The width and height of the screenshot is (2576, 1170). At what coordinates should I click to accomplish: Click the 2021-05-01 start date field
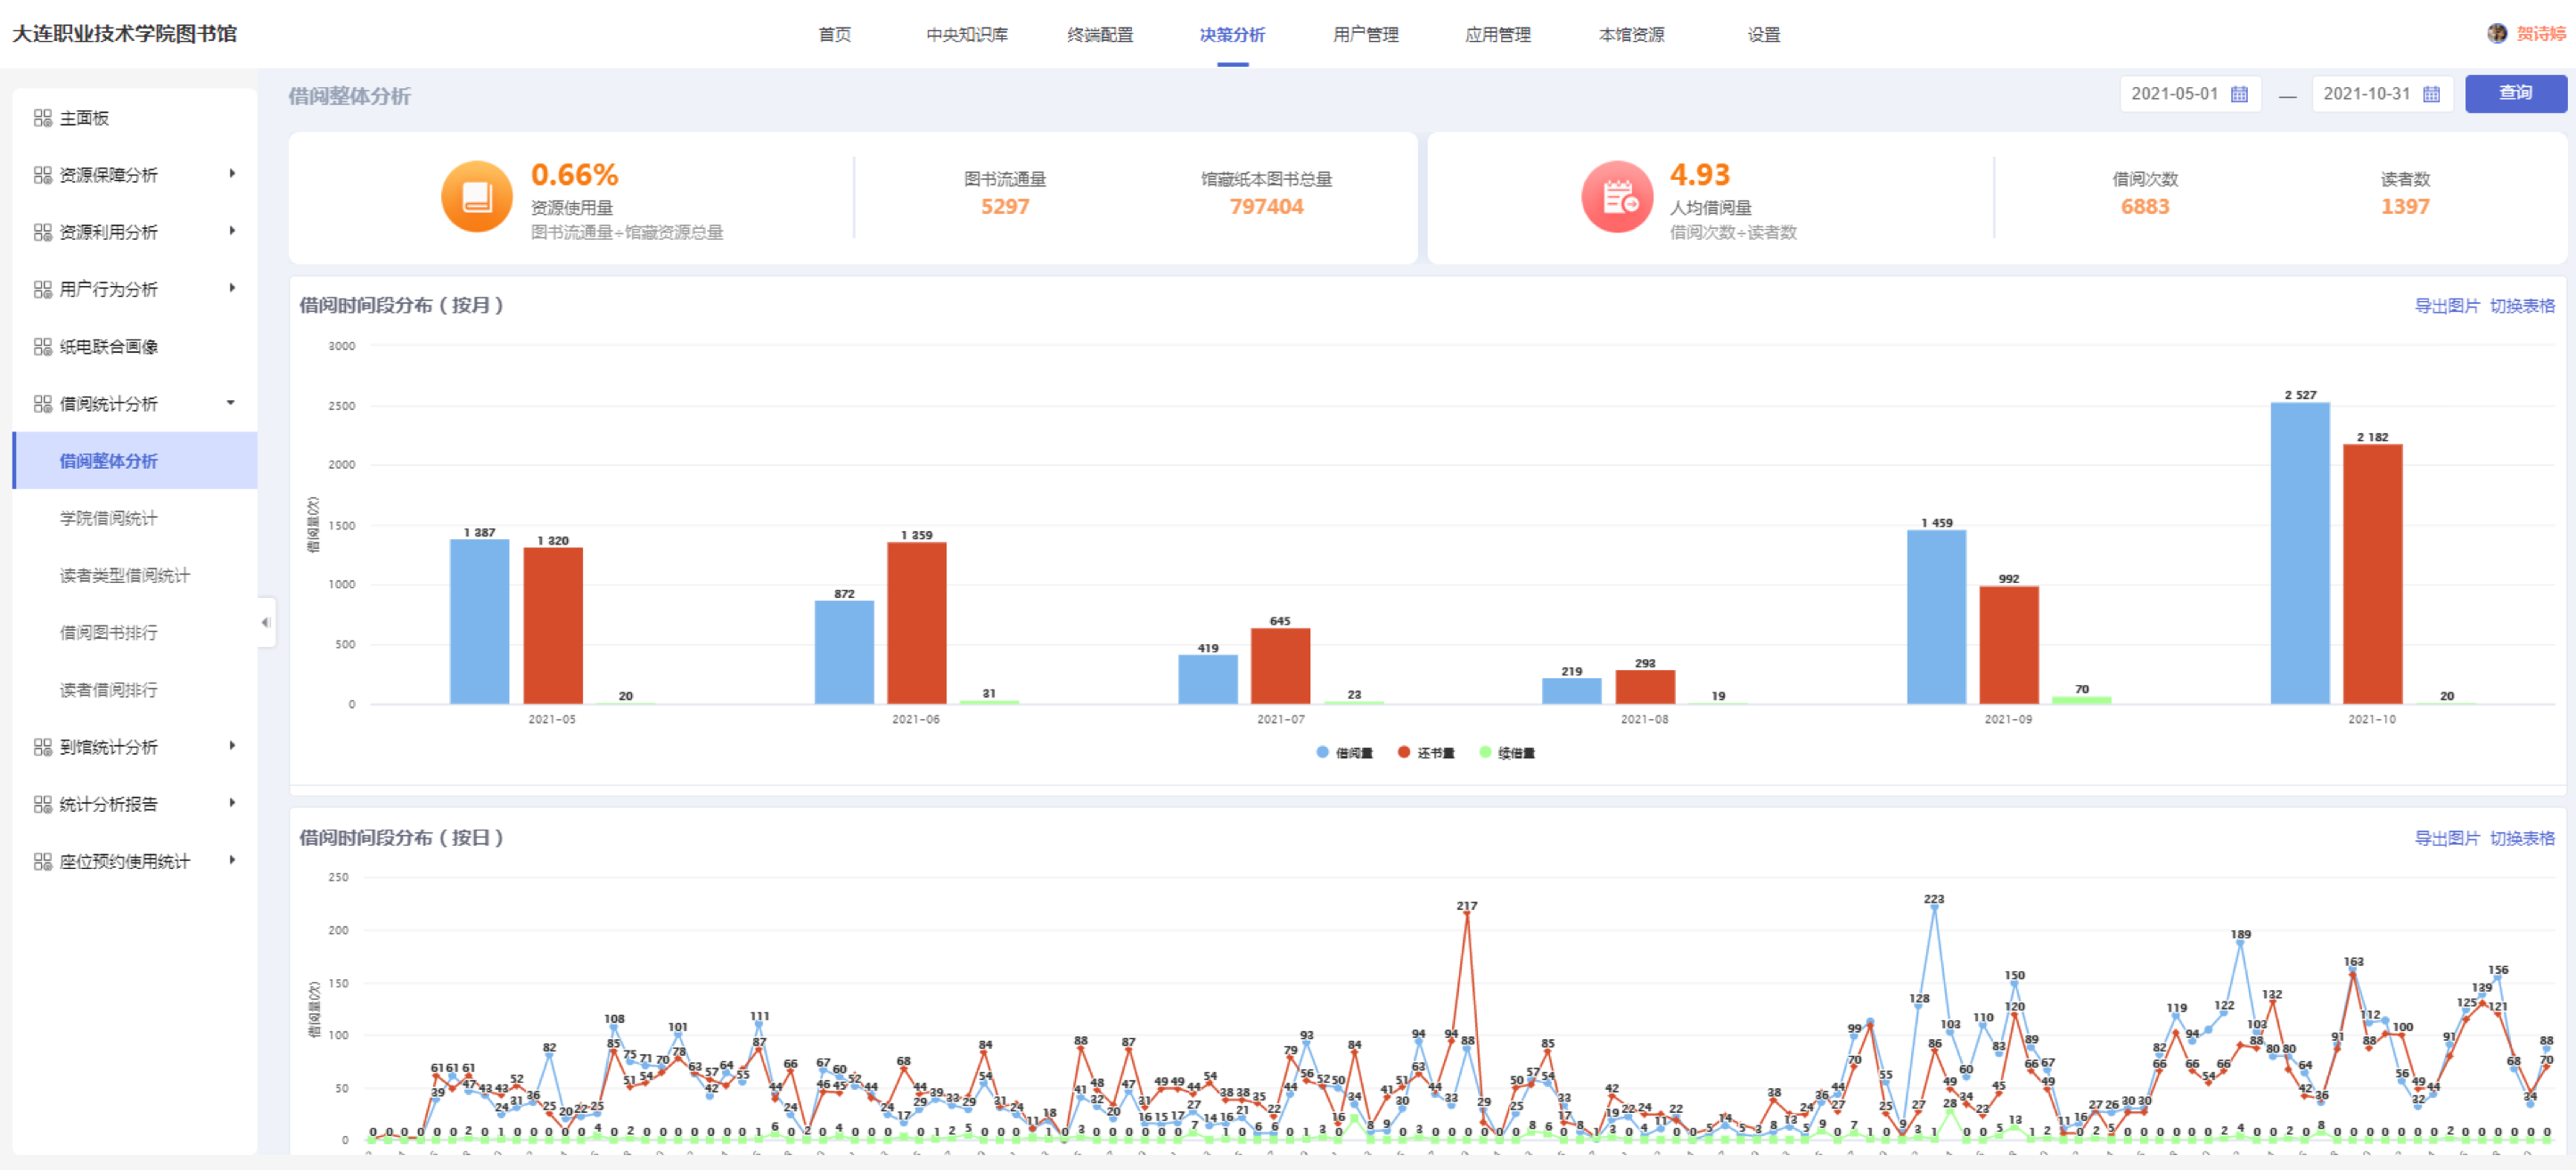coord(2174,94)
